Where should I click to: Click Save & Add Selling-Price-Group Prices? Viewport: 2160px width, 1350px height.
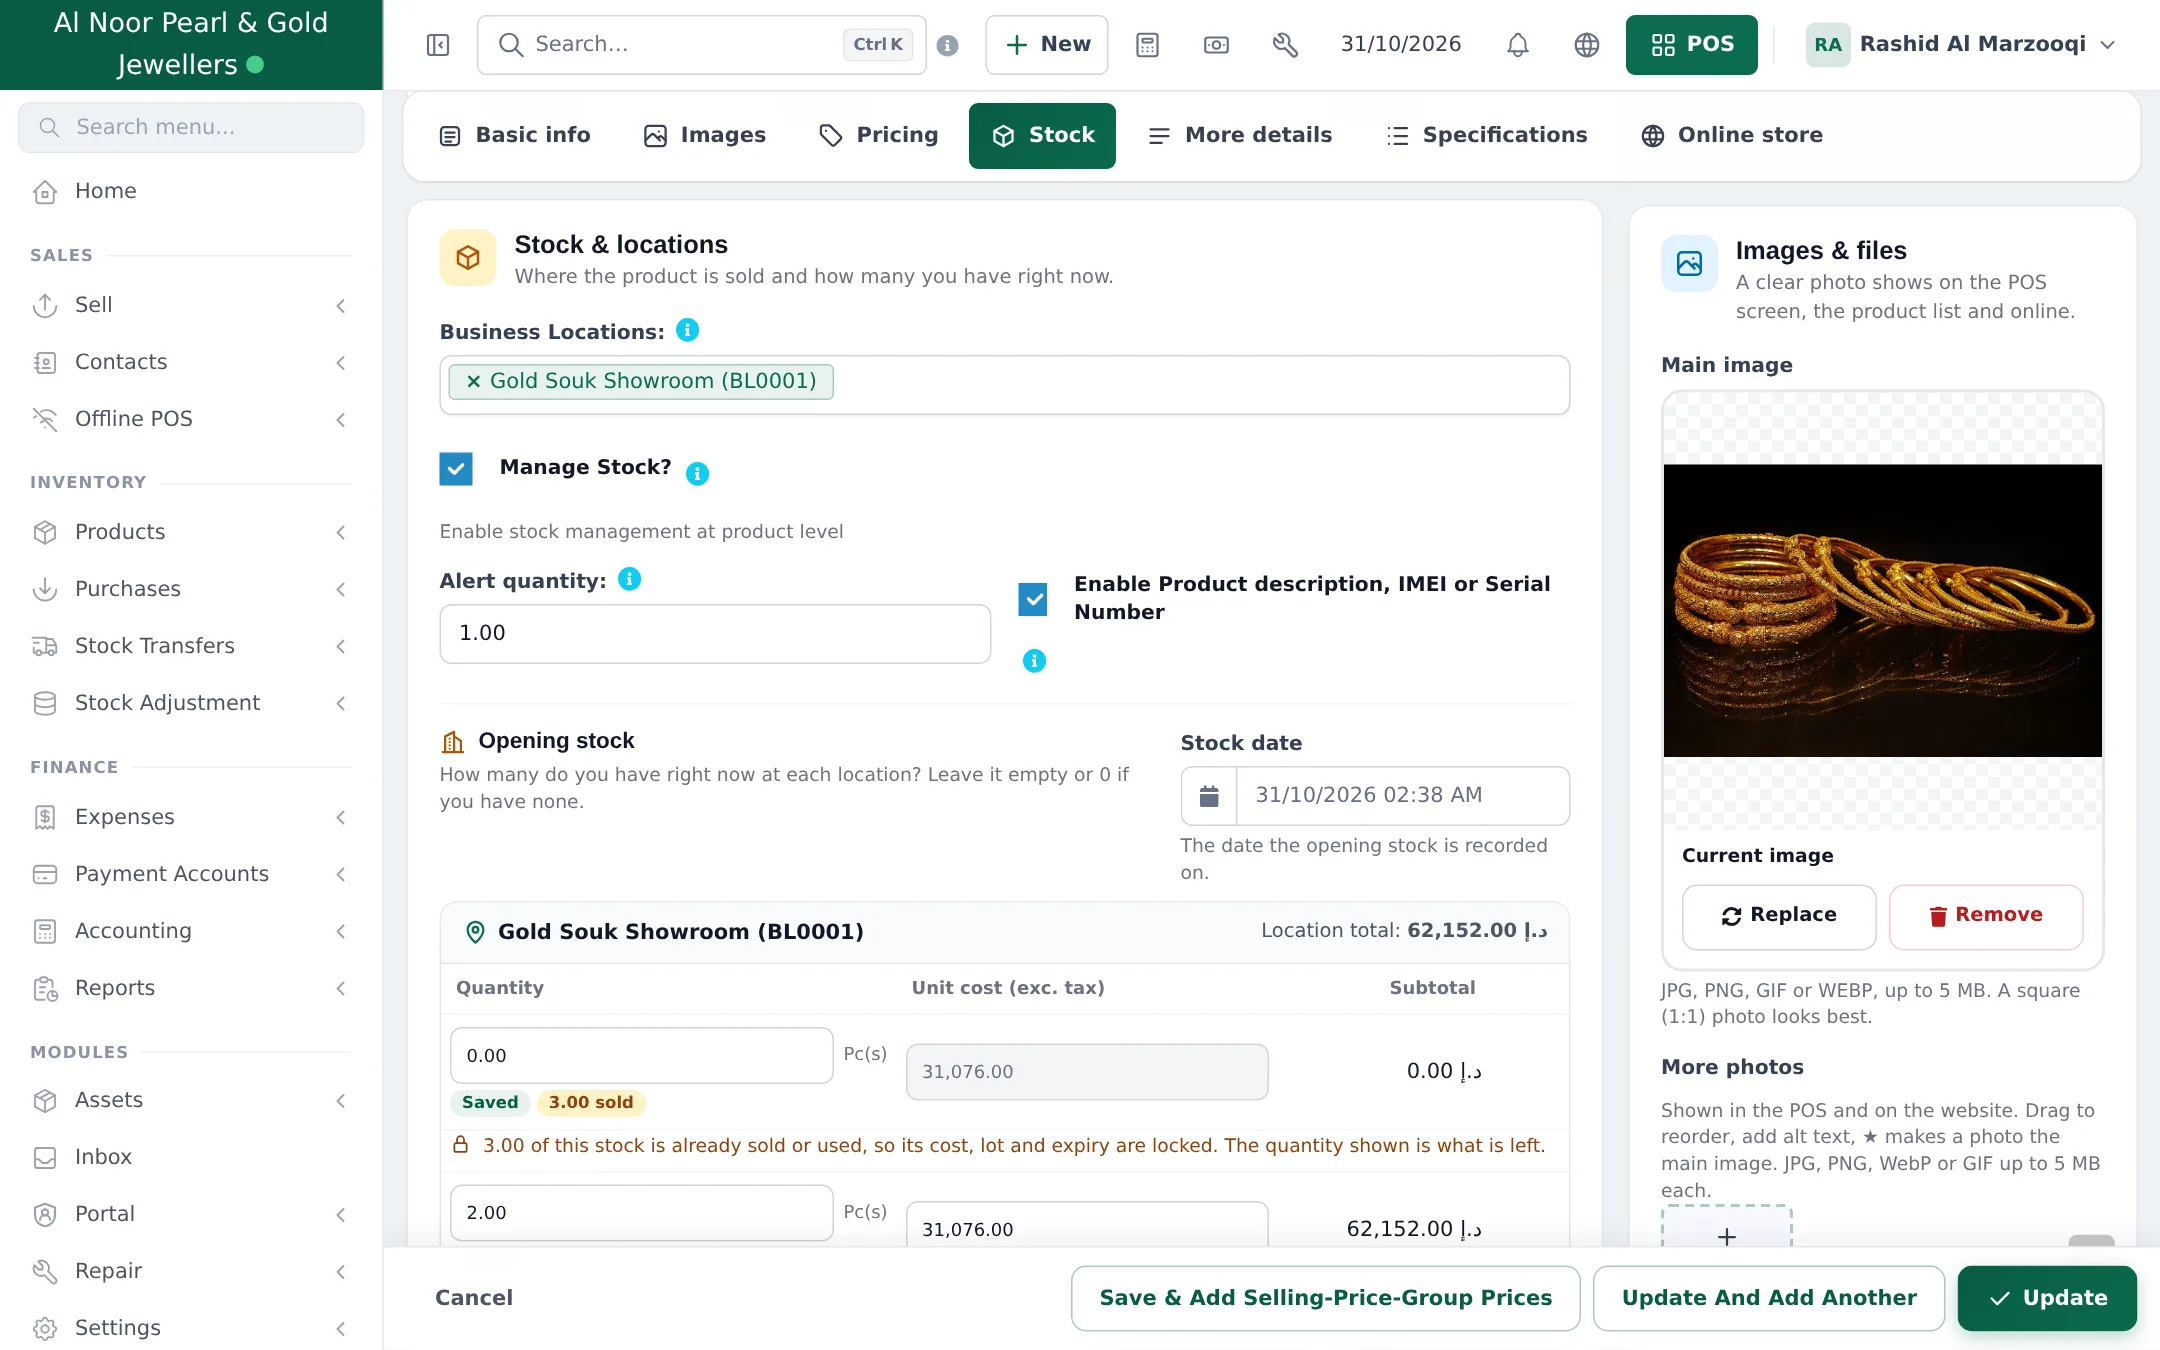pos(1326,1298)
